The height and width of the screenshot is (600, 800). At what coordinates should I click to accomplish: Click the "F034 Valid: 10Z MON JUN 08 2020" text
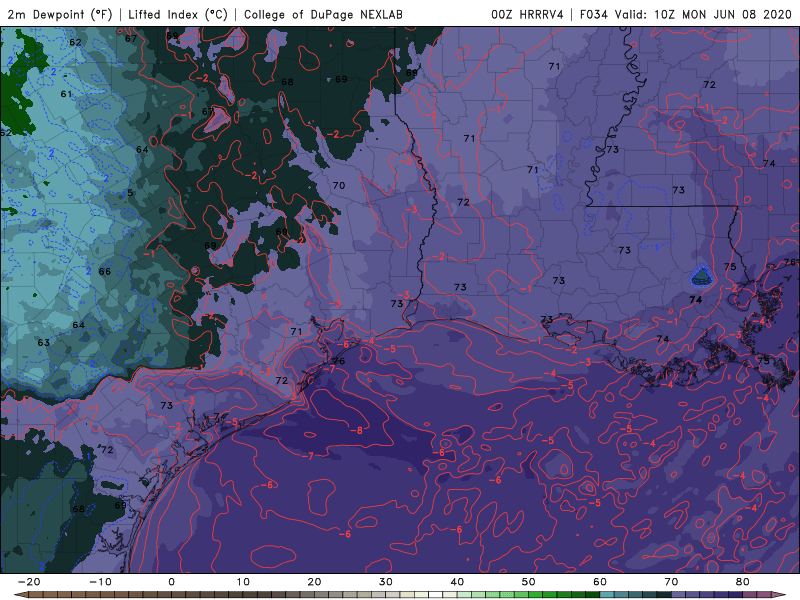(686, 14)
